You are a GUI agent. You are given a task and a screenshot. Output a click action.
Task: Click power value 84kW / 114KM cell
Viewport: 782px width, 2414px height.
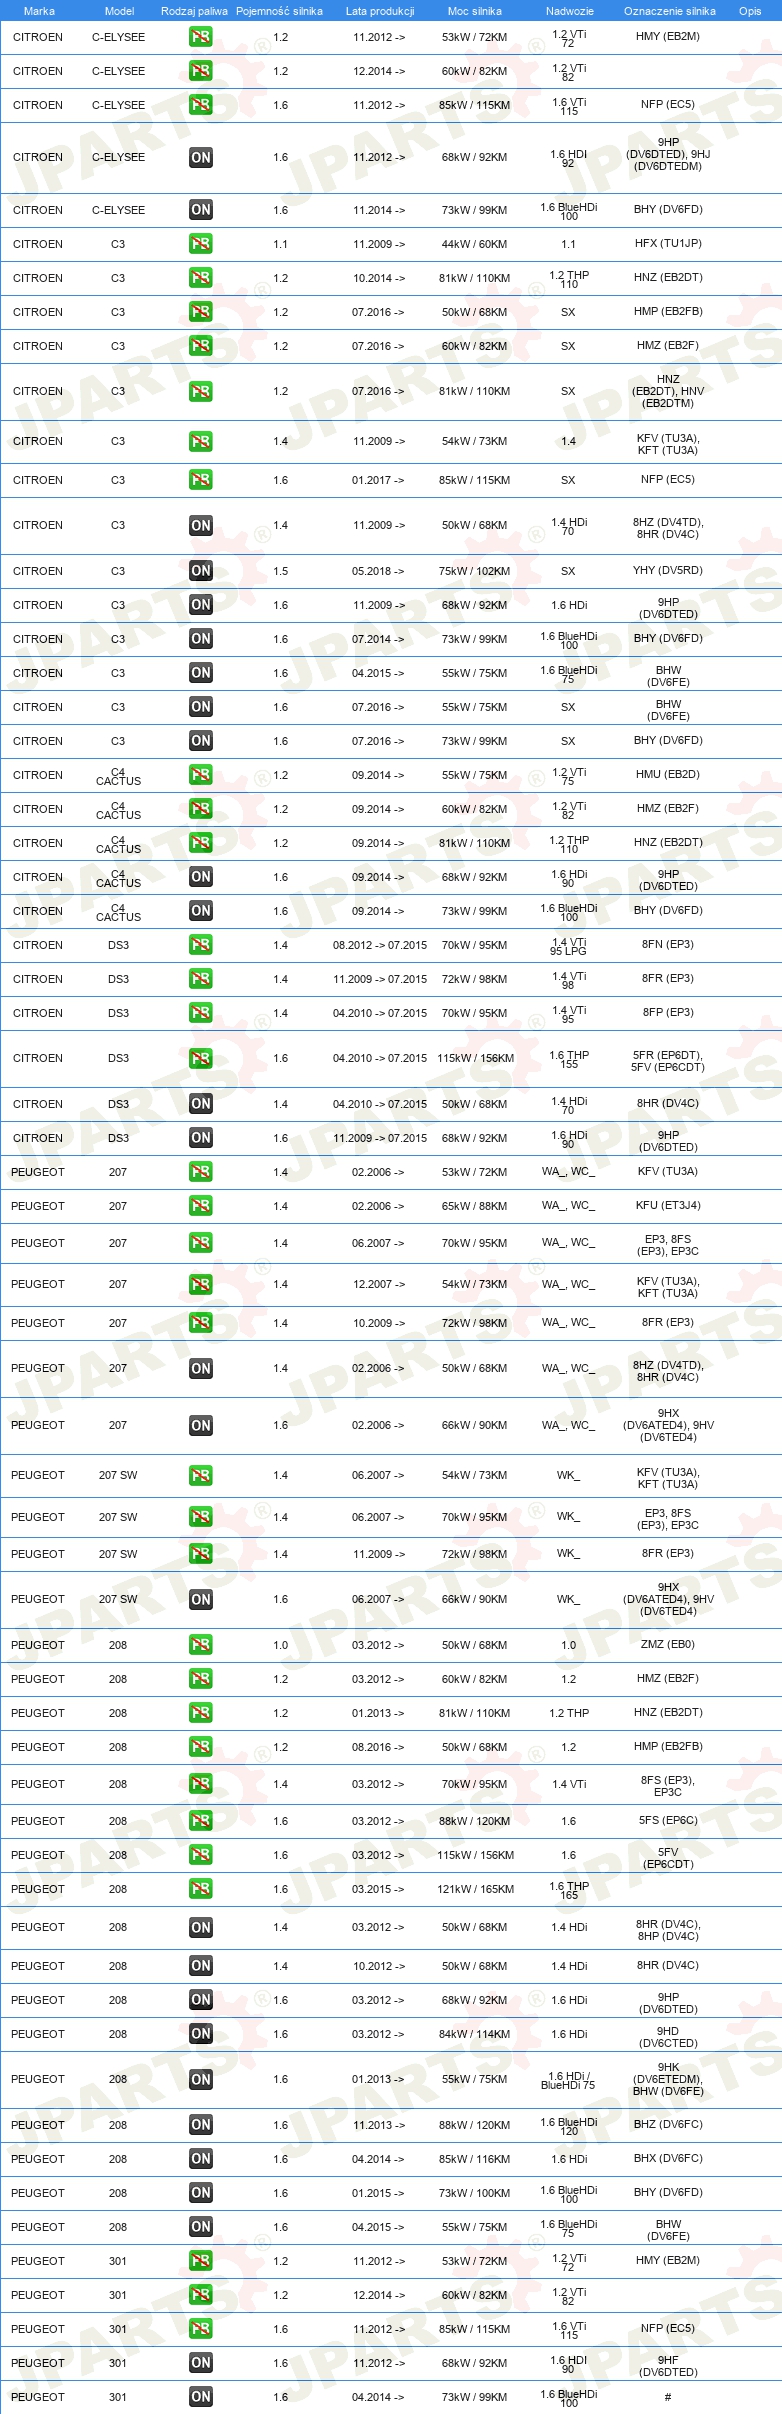point(475,2034)
